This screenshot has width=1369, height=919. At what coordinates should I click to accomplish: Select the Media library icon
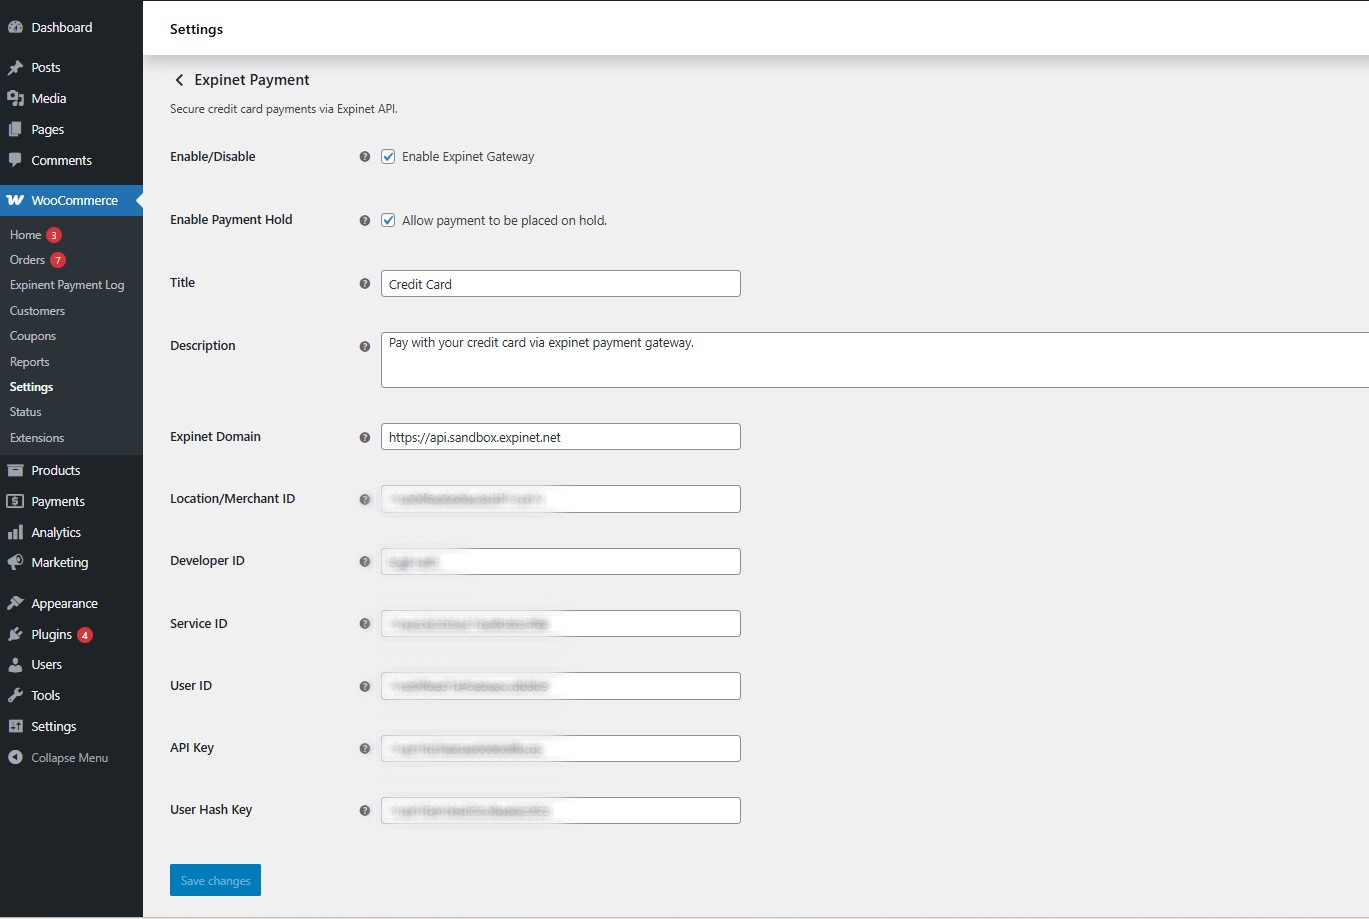click(15, 98)
